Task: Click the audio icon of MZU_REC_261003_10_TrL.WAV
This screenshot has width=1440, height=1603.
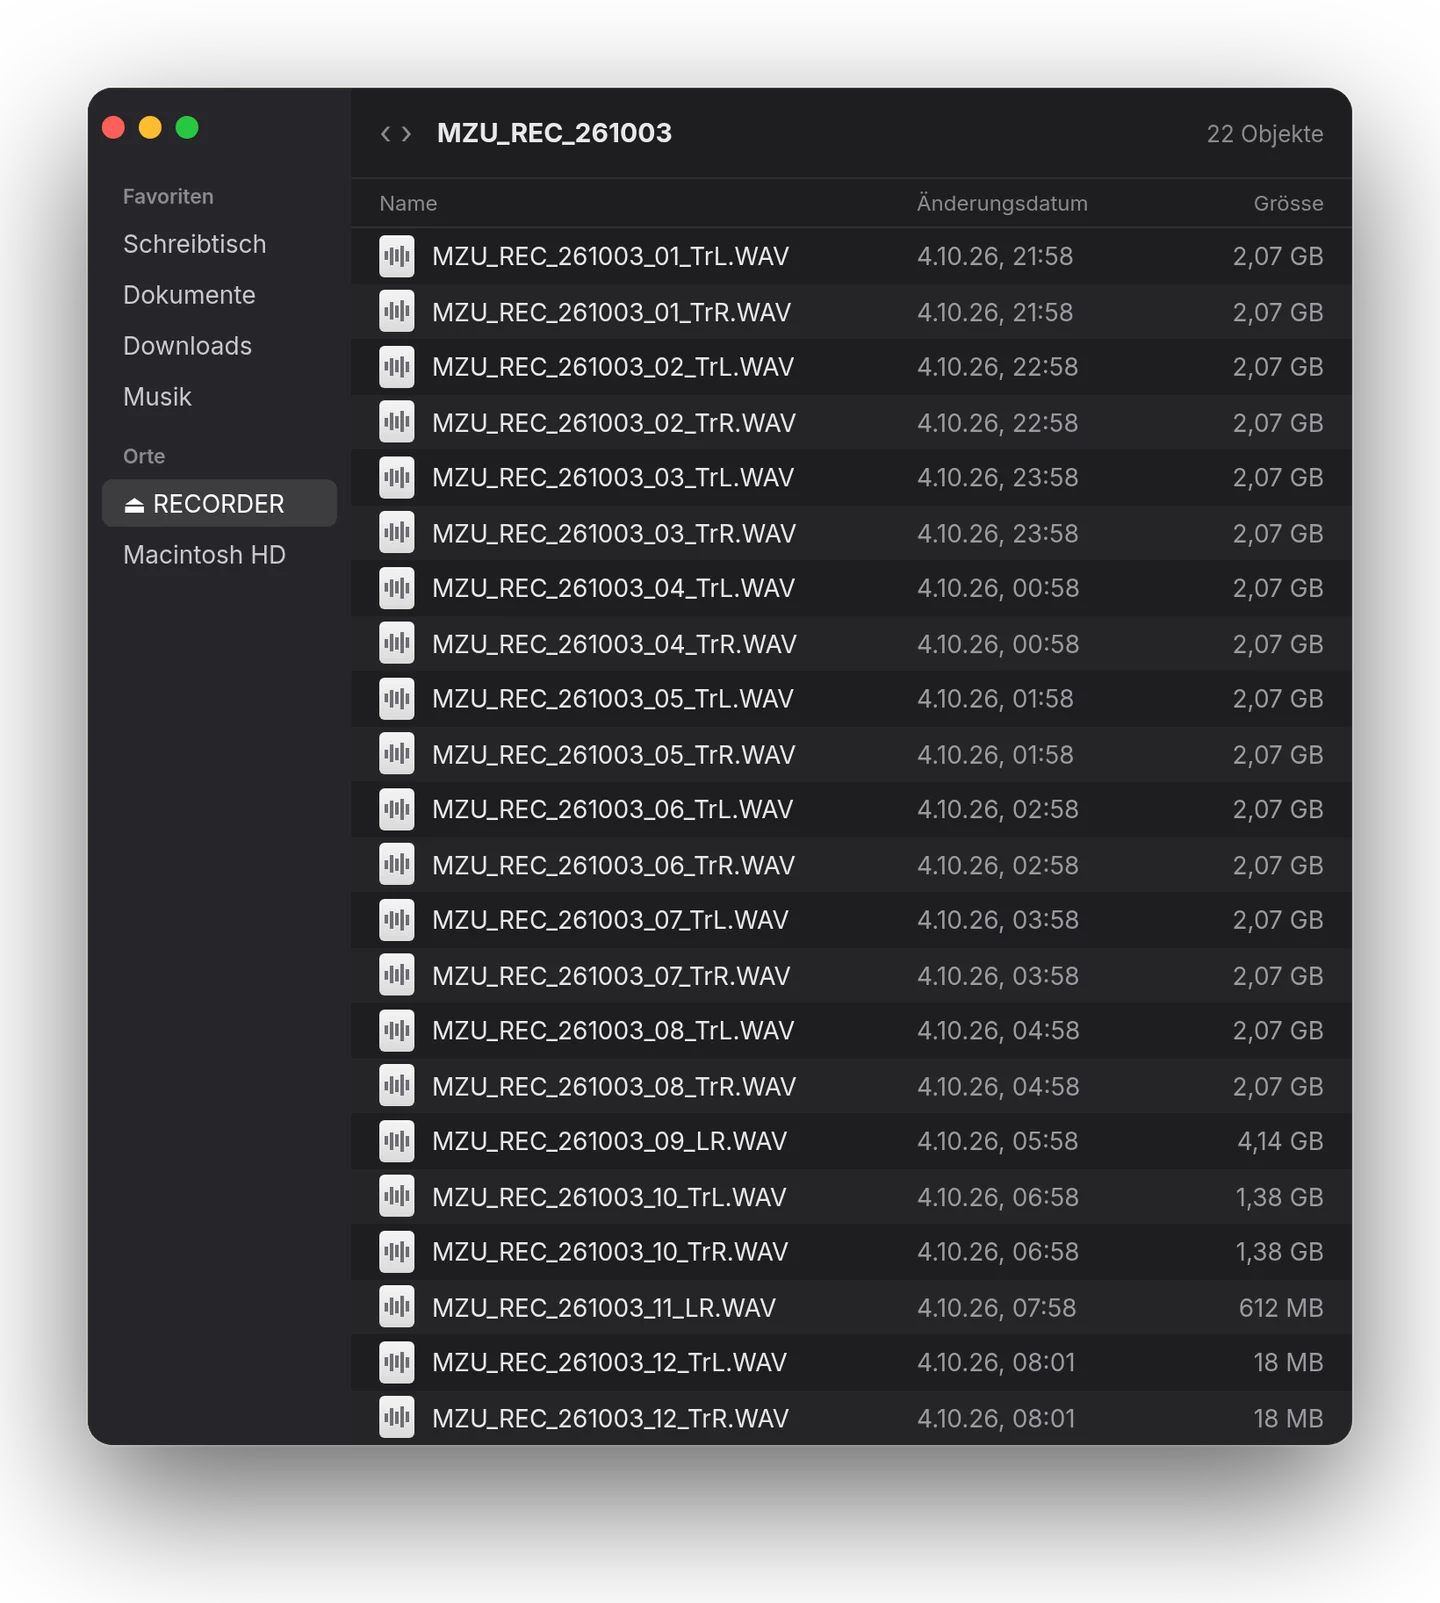Action: (397, 1197)
